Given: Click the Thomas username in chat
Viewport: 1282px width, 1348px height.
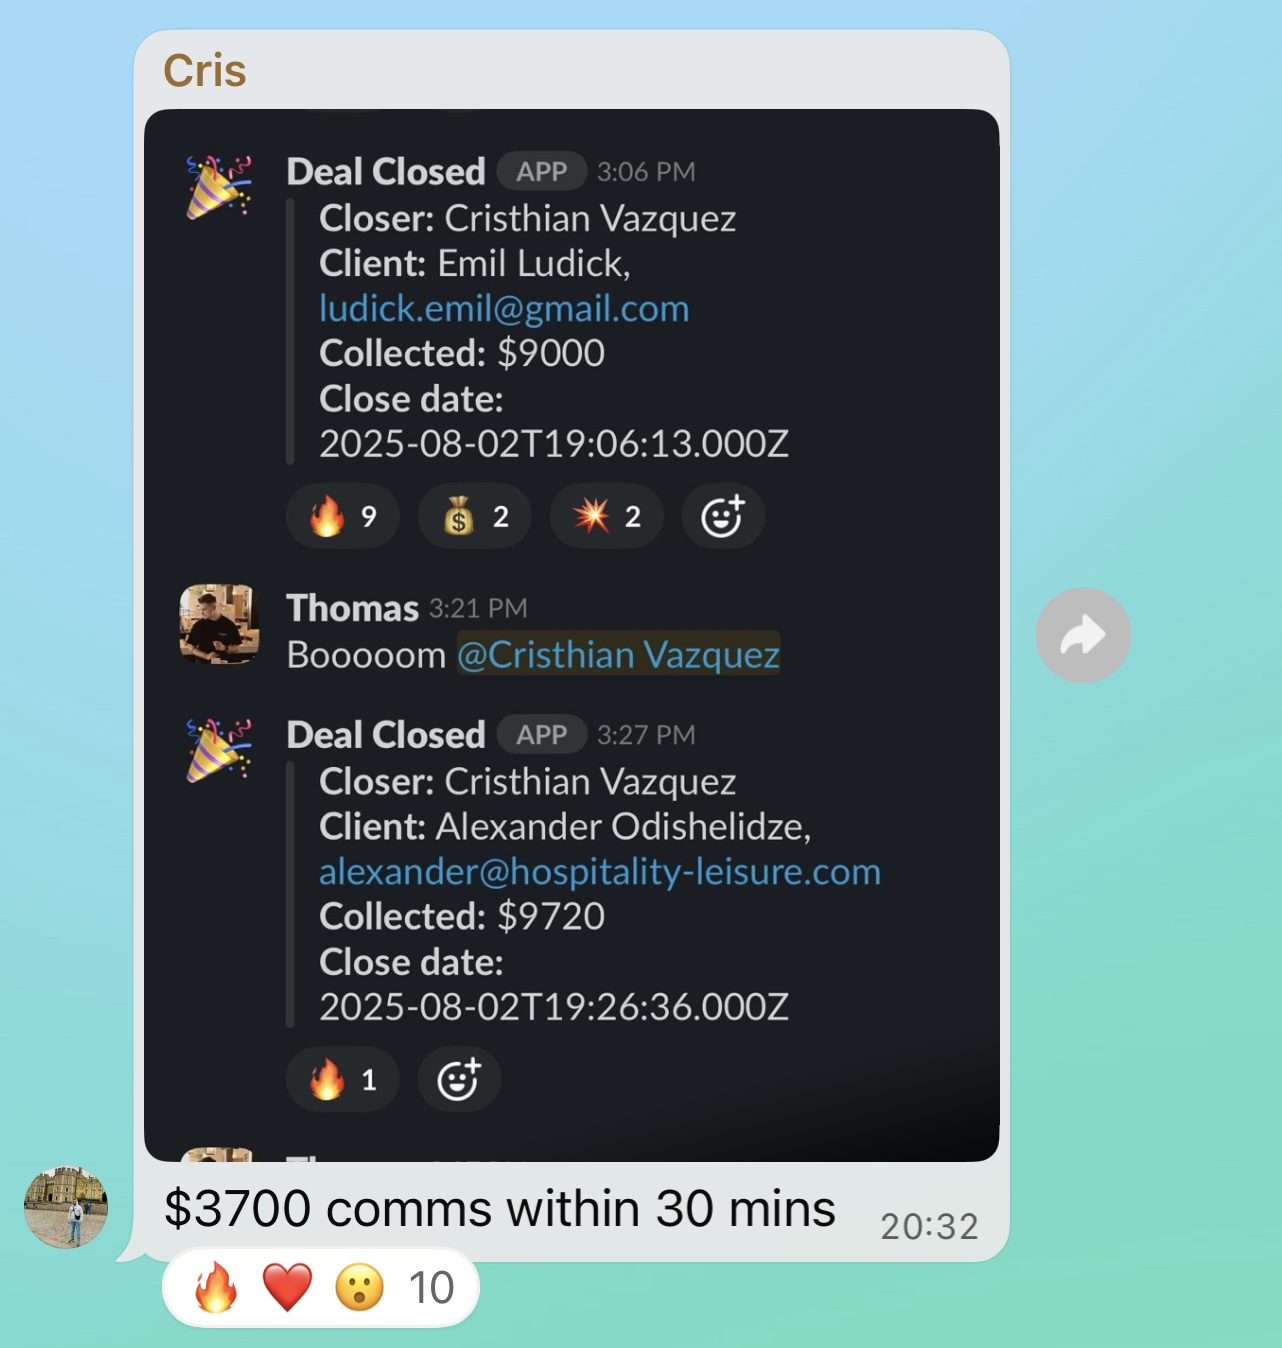Looking at the screenshot, I should point(352,608).
